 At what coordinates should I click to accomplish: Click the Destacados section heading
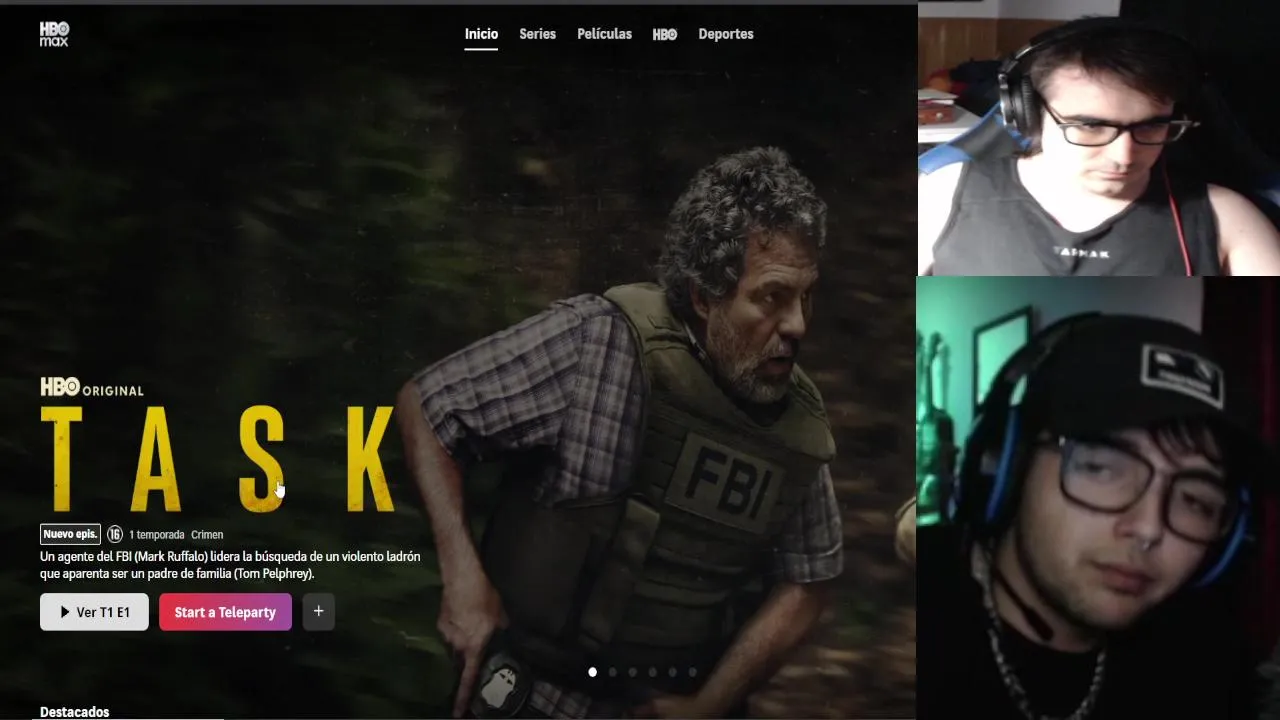tap(75, 712)
